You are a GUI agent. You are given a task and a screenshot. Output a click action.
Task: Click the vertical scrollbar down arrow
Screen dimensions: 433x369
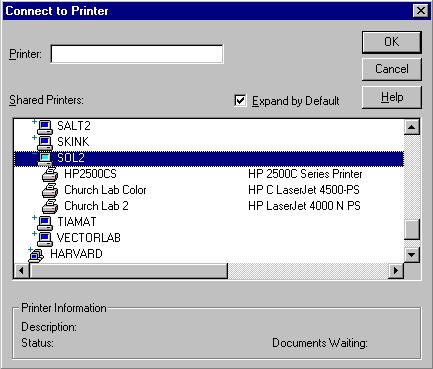coord(412,255)
